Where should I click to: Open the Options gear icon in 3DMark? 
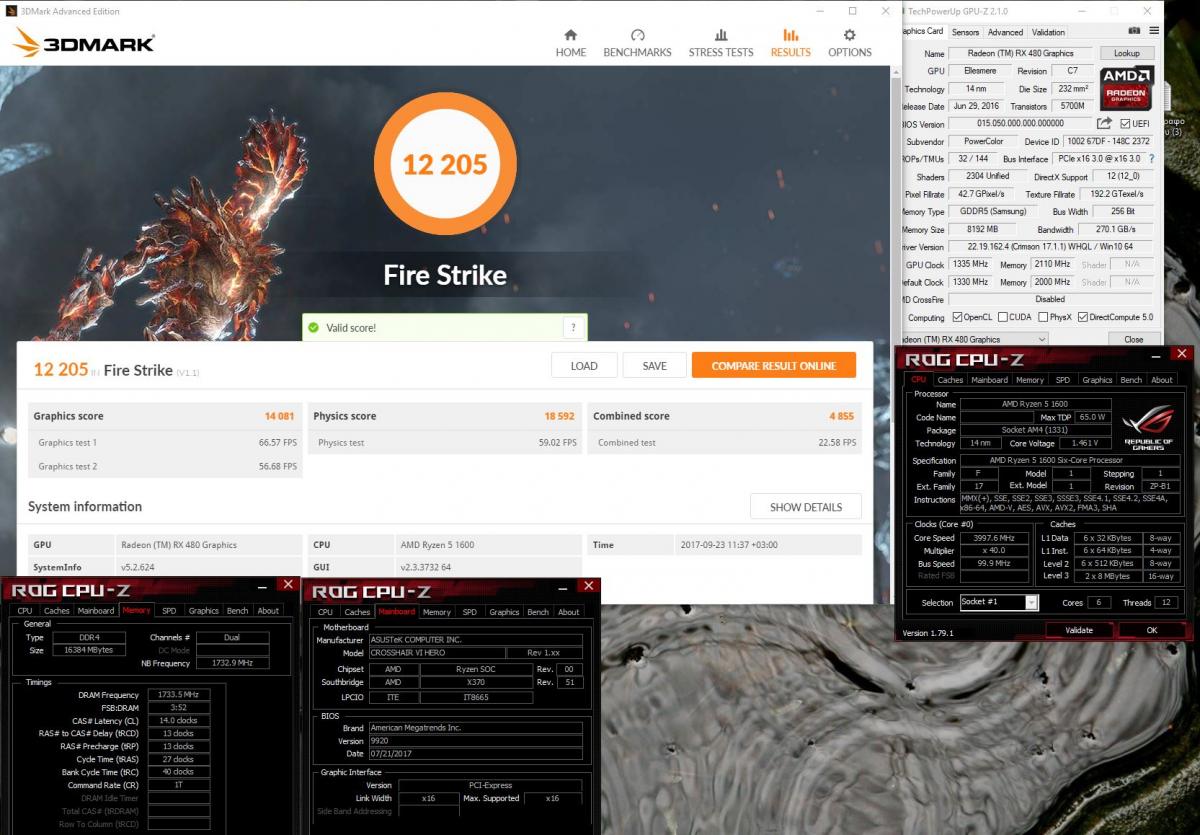coord(849,35)
